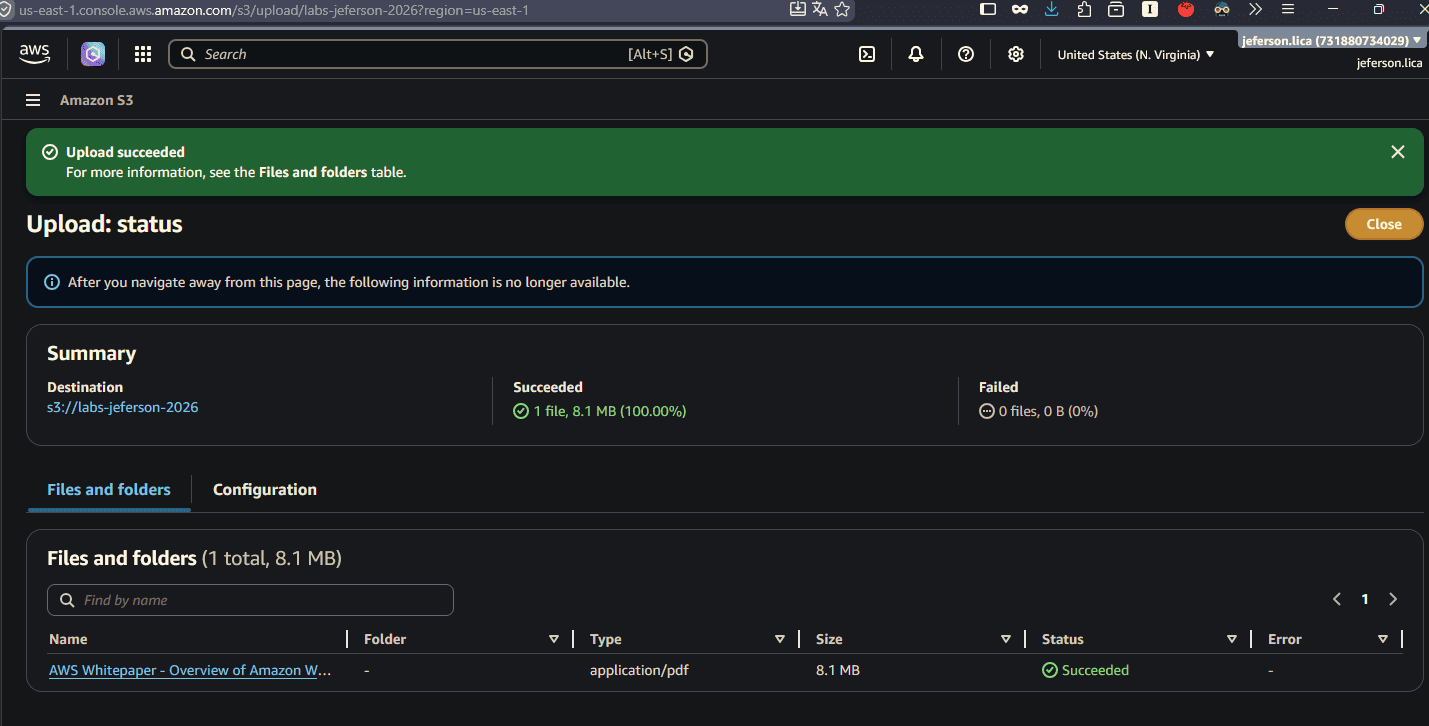Open the United States (N. Virginia) region dropdown
The image size is (1429, 726).
(1136, 55)
